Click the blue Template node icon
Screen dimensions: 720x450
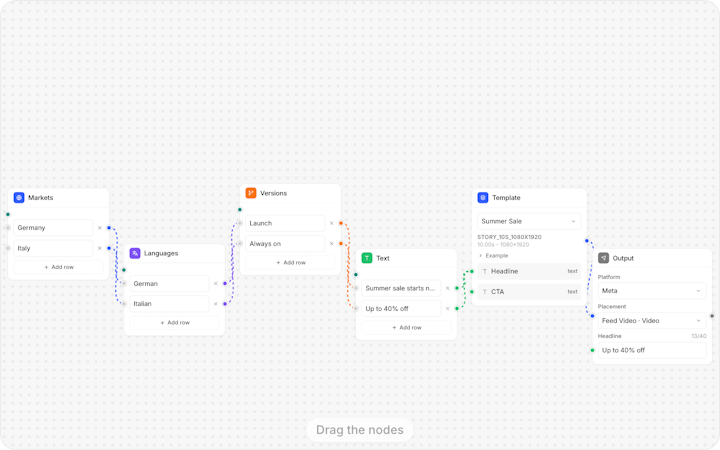click(483, 197)
